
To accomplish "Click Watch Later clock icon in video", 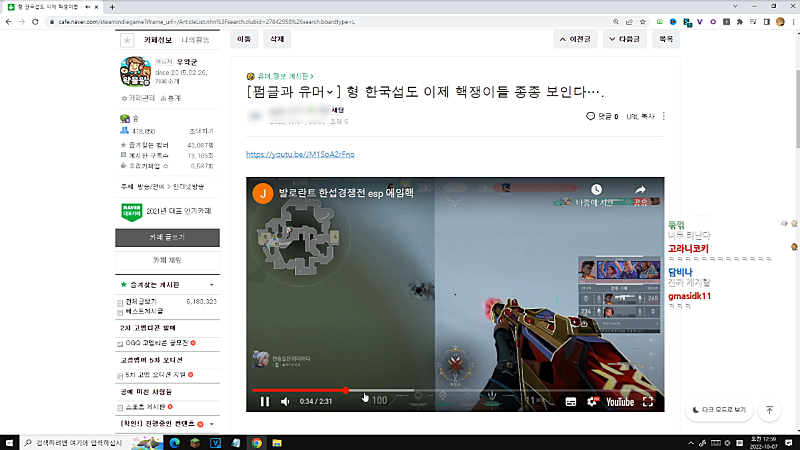I will pyautogui.click(x=596, y=189).
